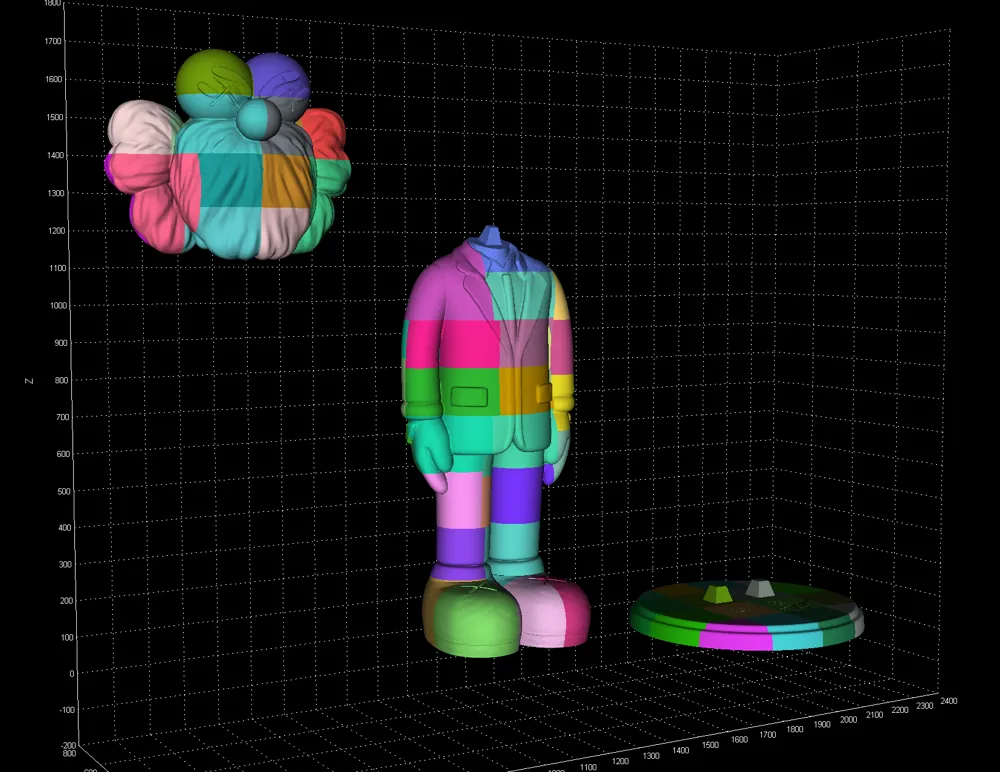This screenshot has height=772, width=1000.
Task: Click the headless suited body model
Action: pyautogui.click(x=497, y=440)
